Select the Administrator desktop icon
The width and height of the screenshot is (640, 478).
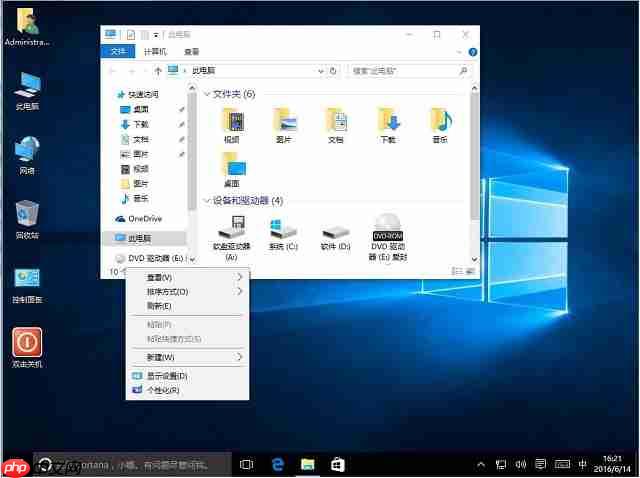tap(27, 27)
